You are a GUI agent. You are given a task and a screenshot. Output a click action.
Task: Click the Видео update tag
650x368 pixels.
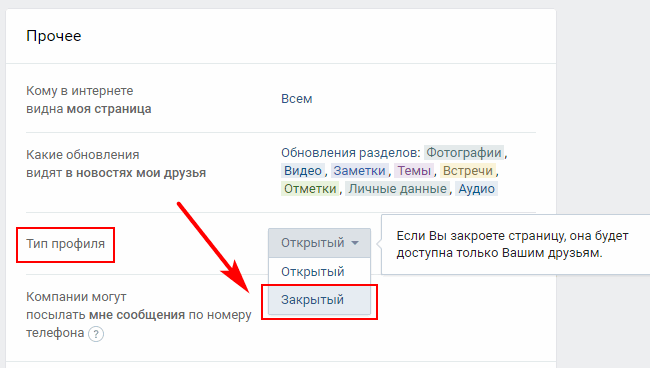pos(303,170)
